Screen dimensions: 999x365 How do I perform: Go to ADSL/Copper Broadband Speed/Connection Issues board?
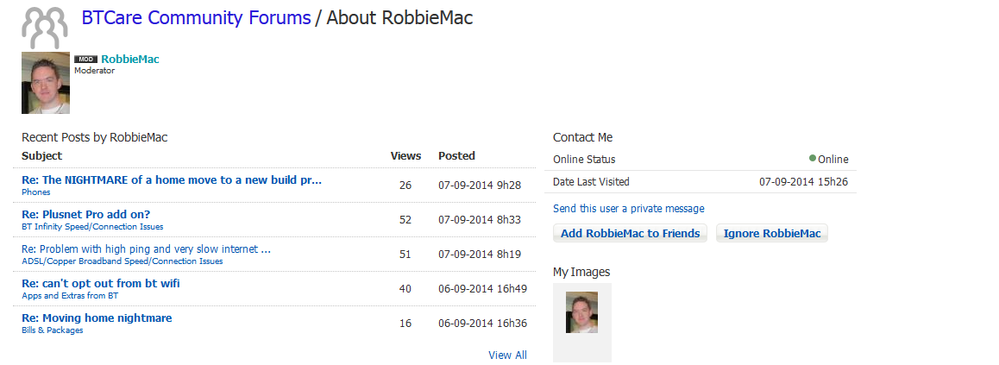click(122, 261)
